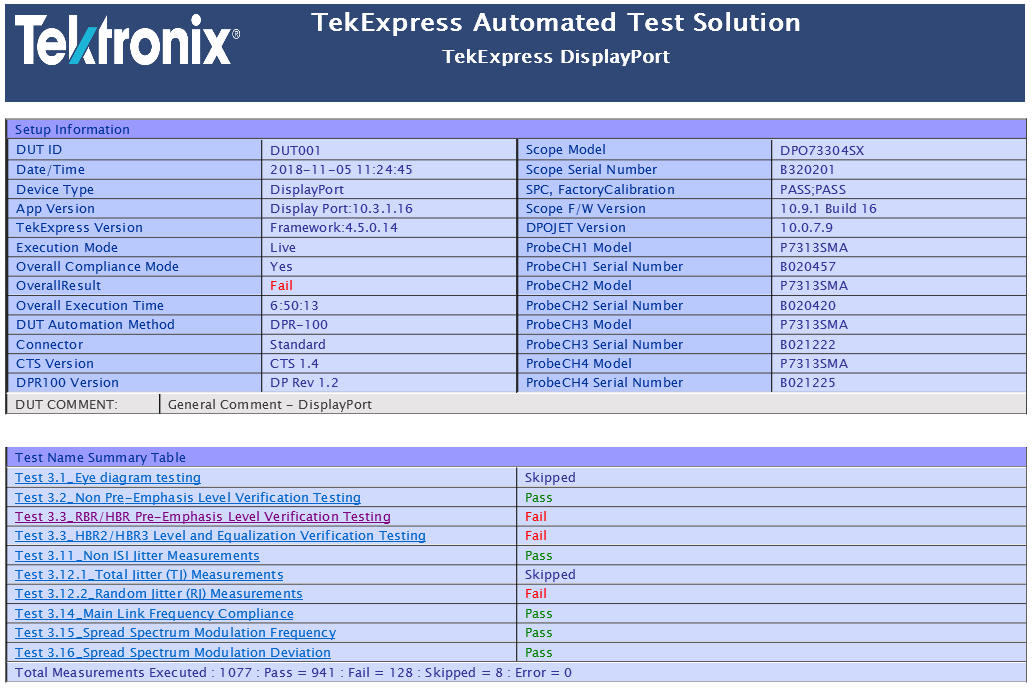Click scope serial number B320201

point(807,170)
